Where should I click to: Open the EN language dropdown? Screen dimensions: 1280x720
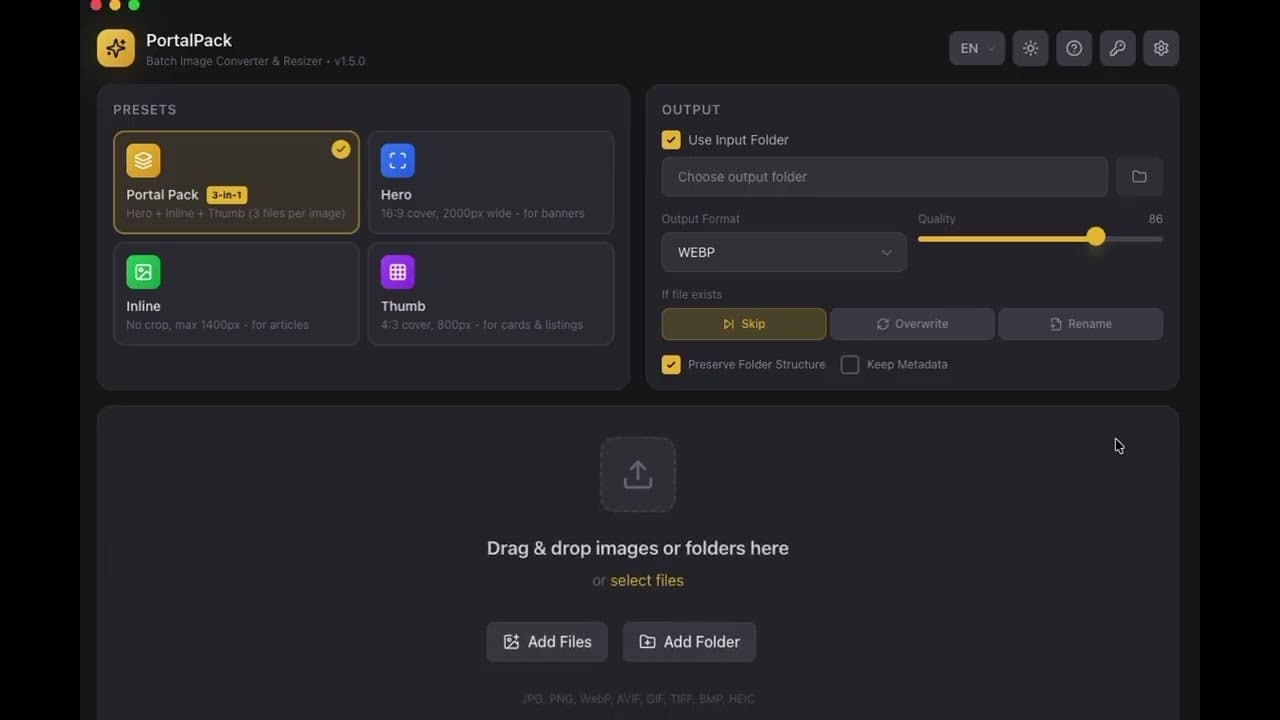[x=977, y=48]
